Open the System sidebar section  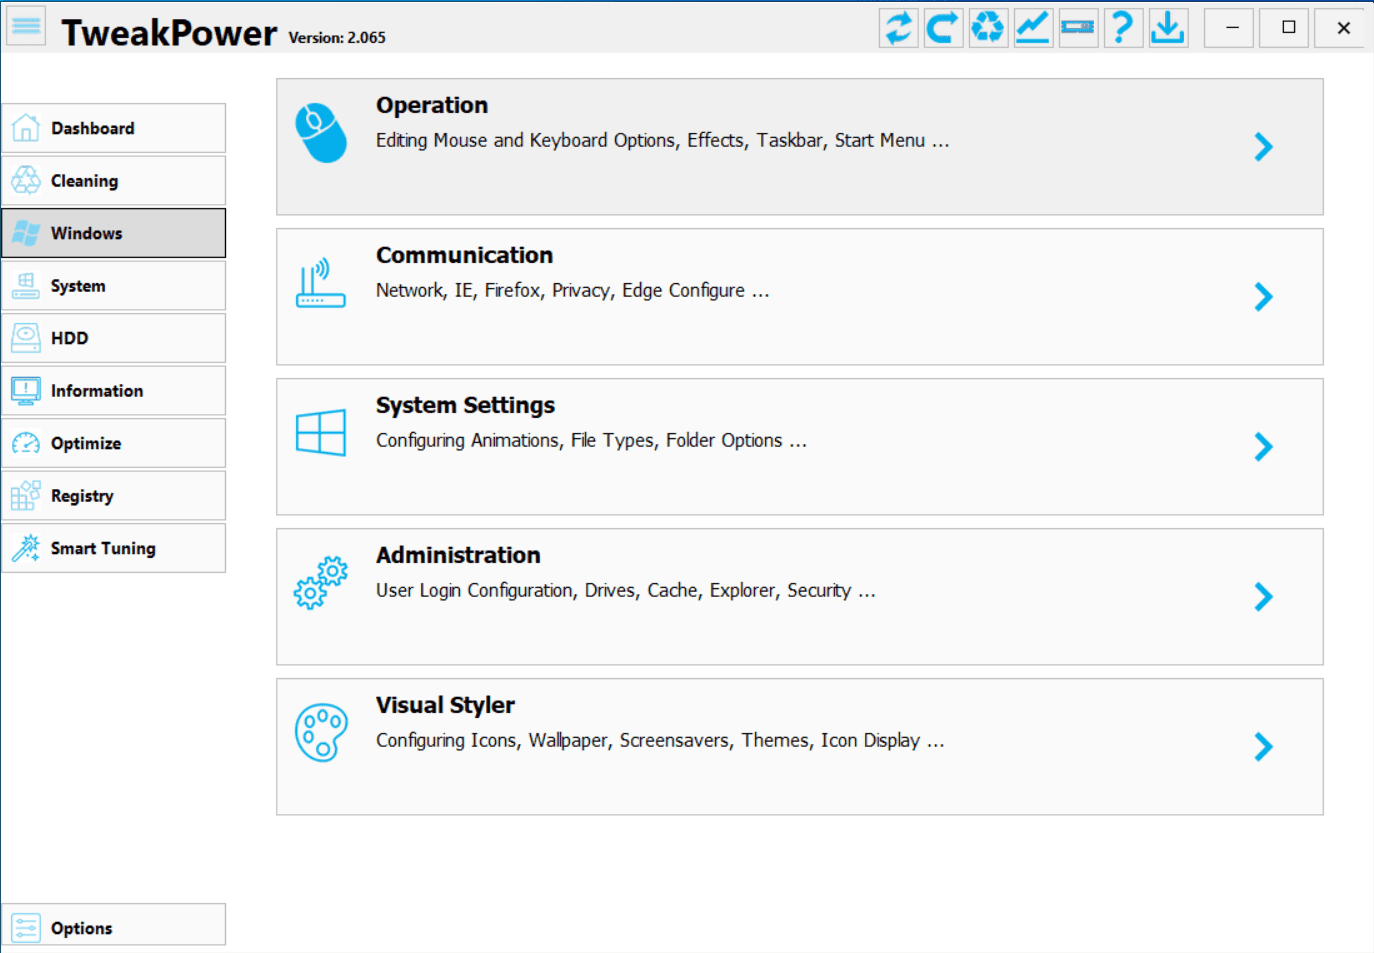[x=114, y=286]
